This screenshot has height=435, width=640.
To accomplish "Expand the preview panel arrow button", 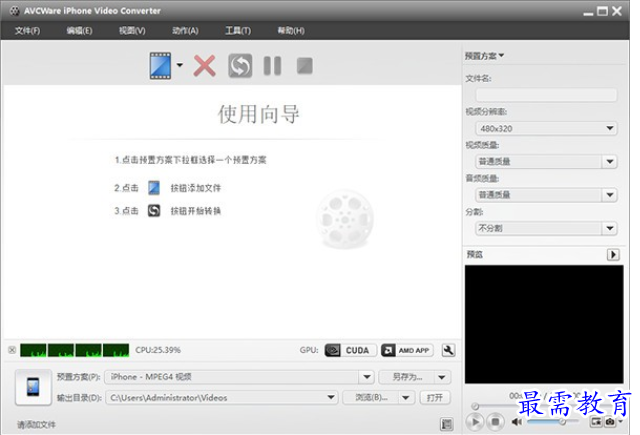I will [613, 255].
